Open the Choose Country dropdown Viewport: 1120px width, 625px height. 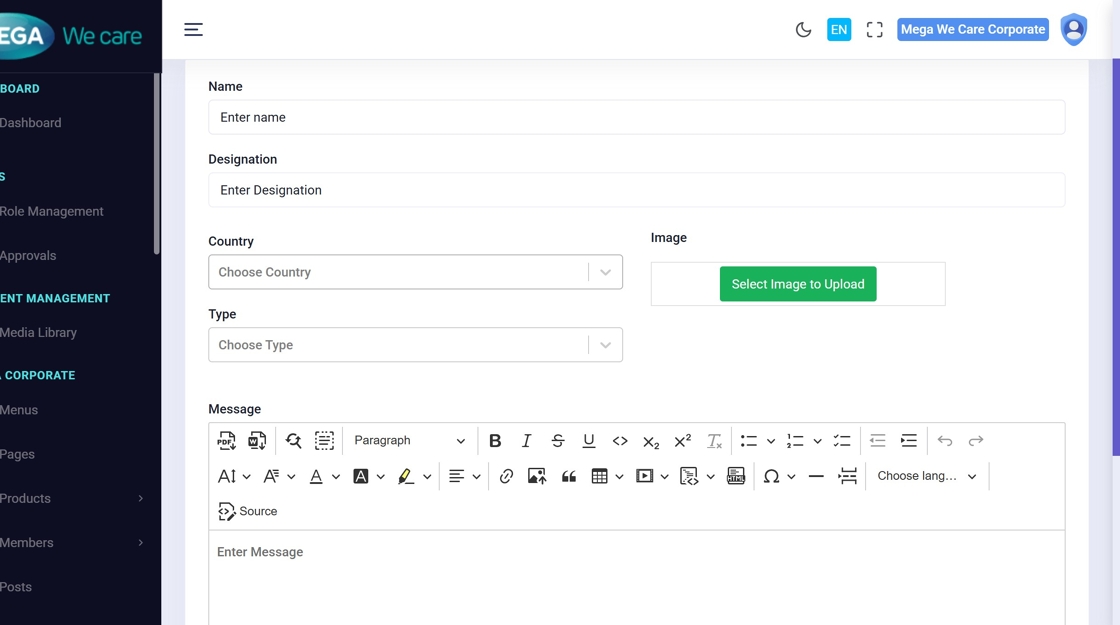(415, 272)
